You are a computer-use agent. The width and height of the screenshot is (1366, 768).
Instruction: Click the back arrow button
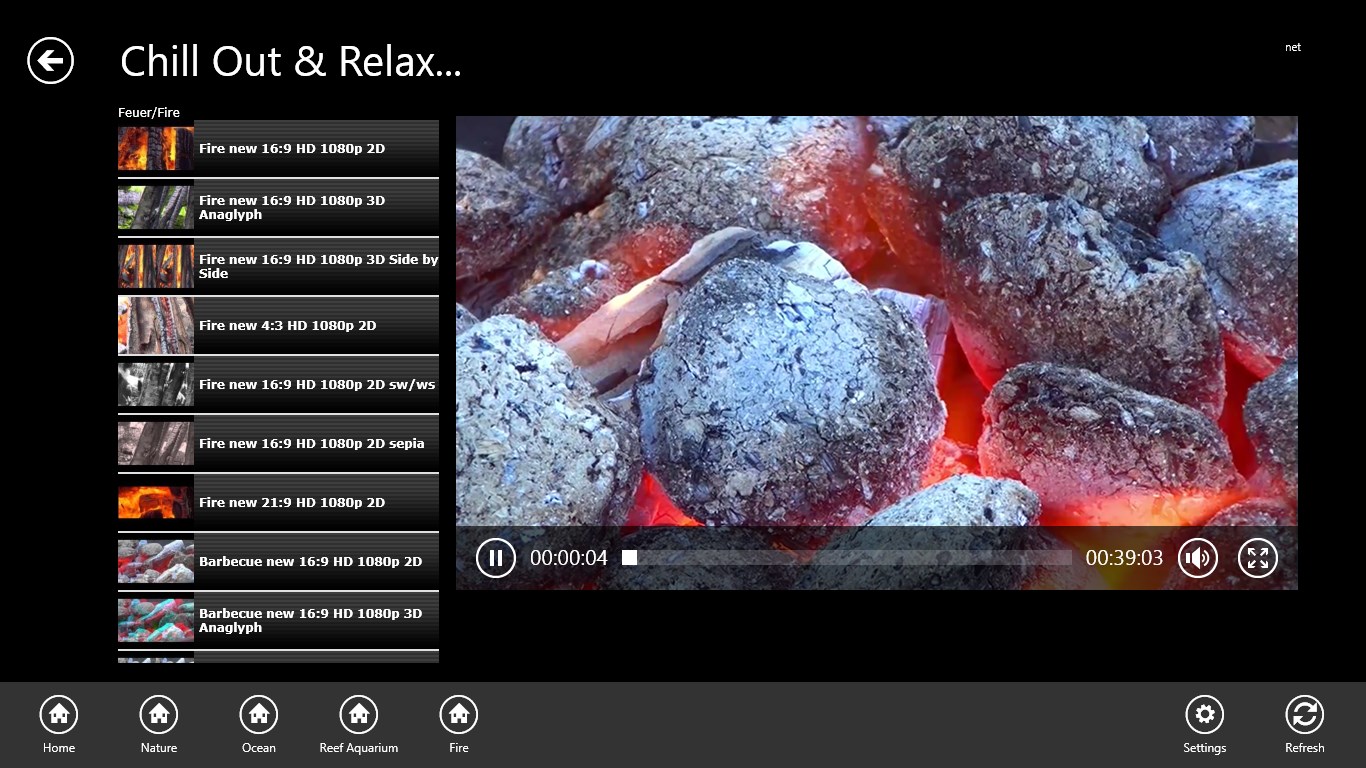click(x=50, y=61)
